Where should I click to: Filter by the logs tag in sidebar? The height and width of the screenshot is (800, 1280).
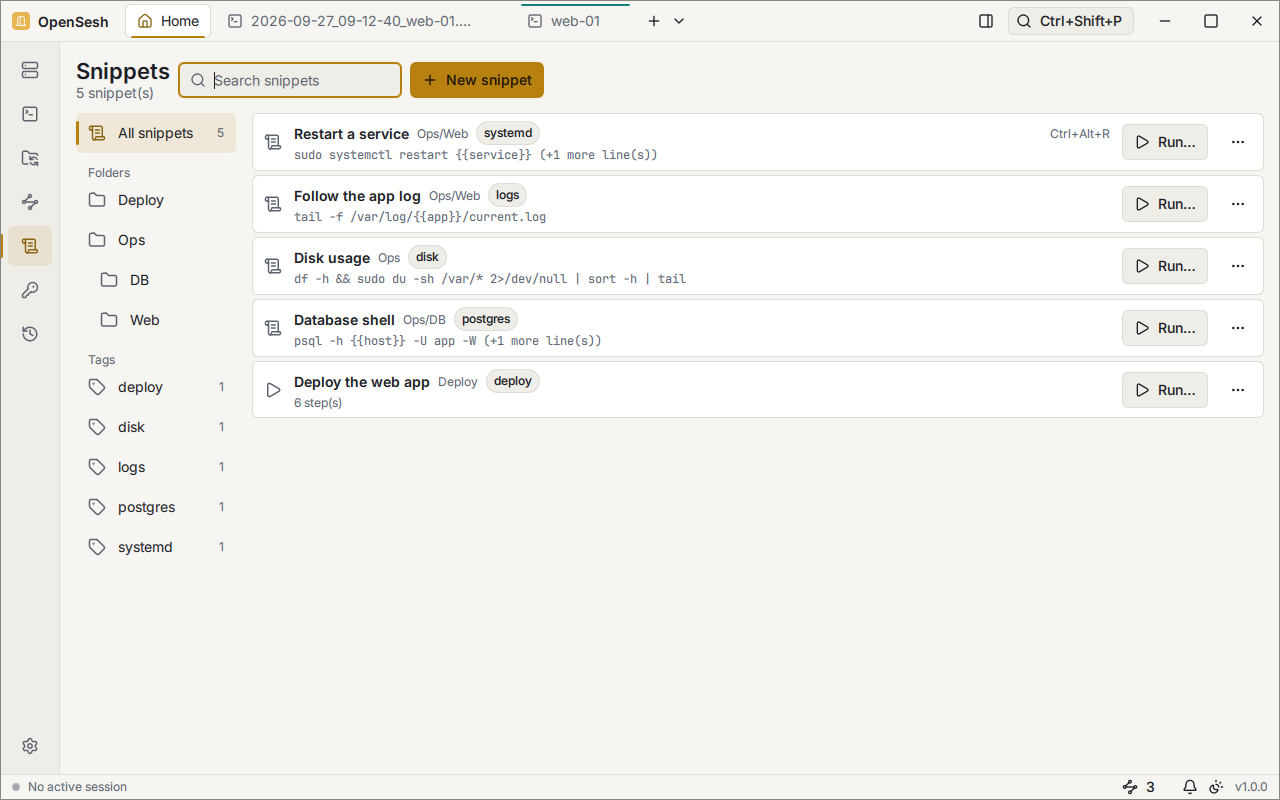click(x=156, y=467)
